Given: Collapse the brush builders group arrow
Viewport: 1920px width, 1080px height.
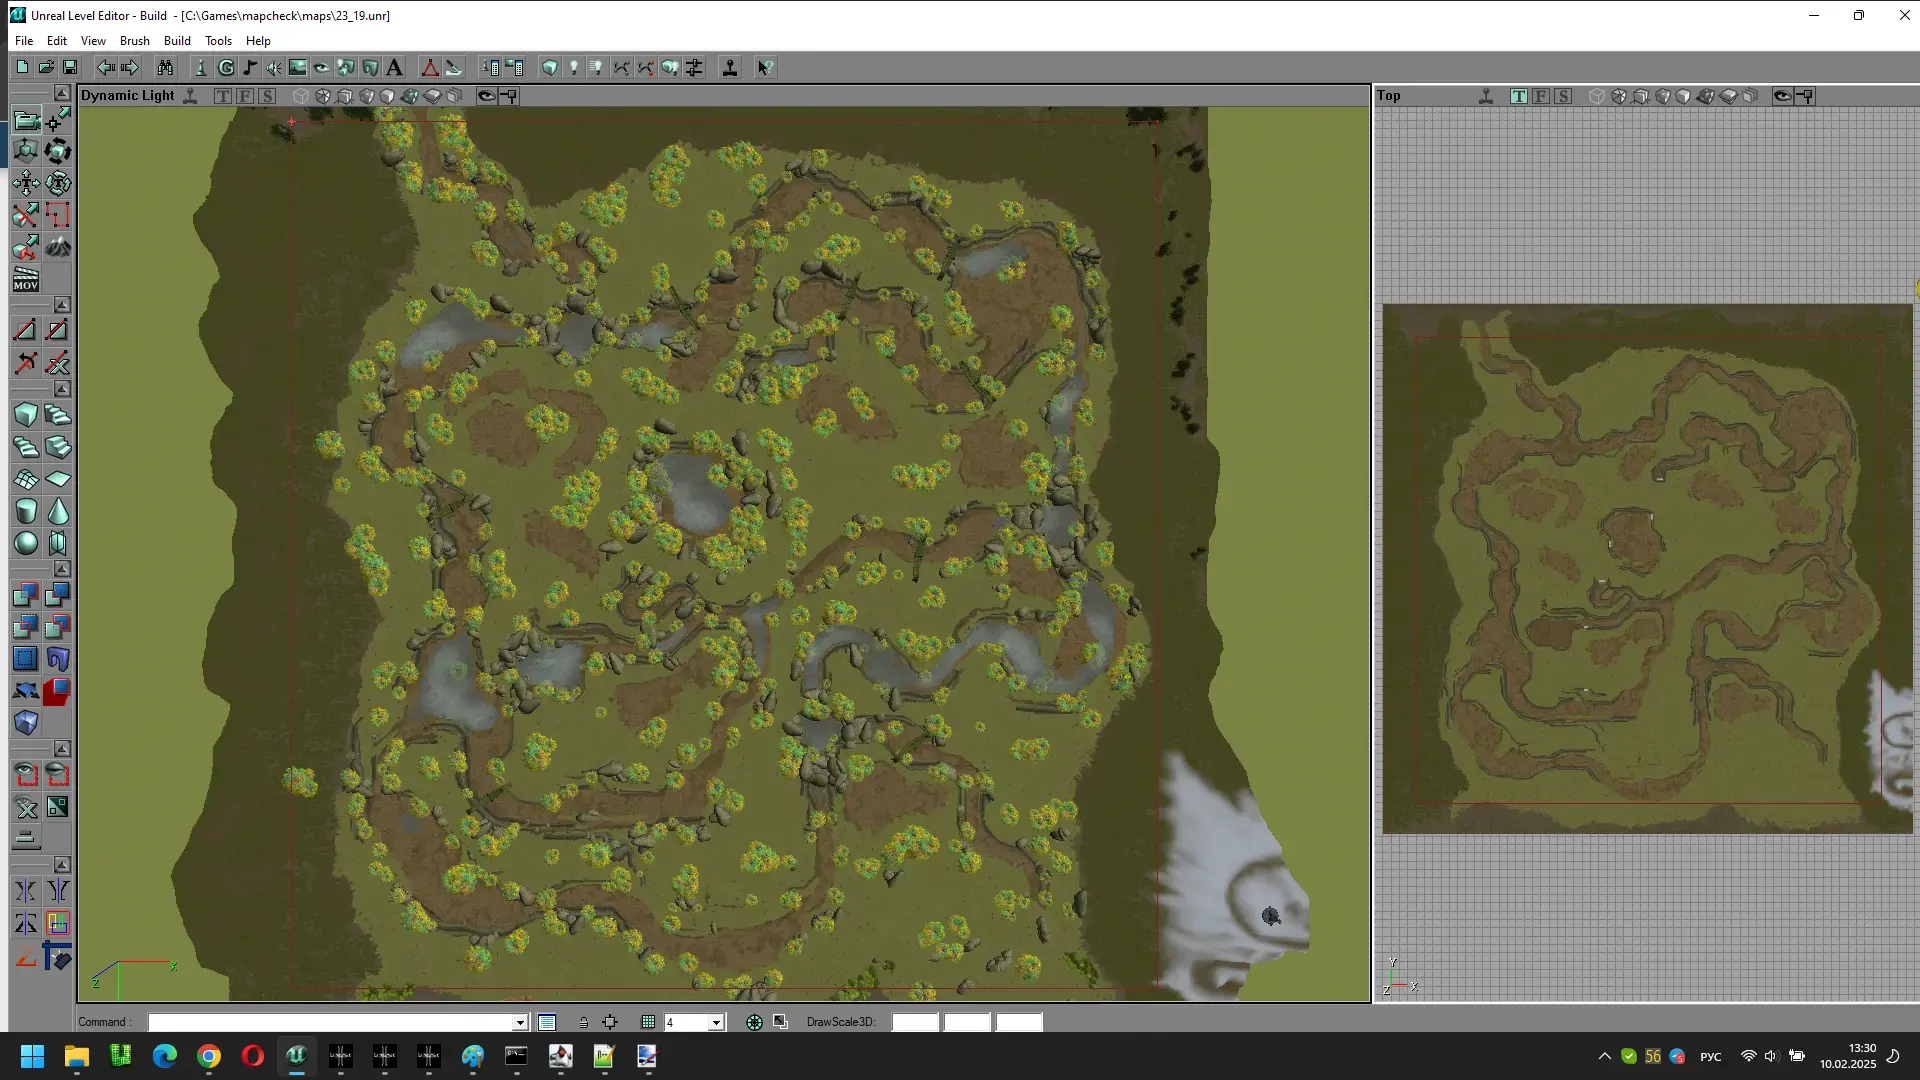Looking at the screenshot, I should point(62,389).
